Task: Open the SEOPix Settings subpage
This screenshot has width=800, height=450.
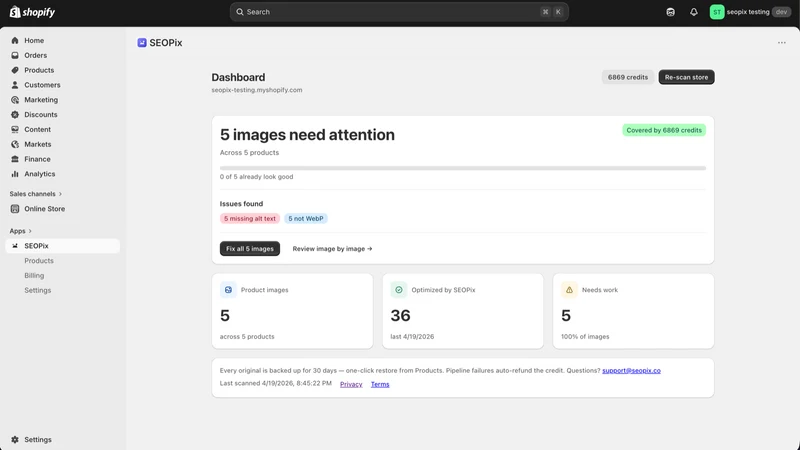Action: coord(38,290)
